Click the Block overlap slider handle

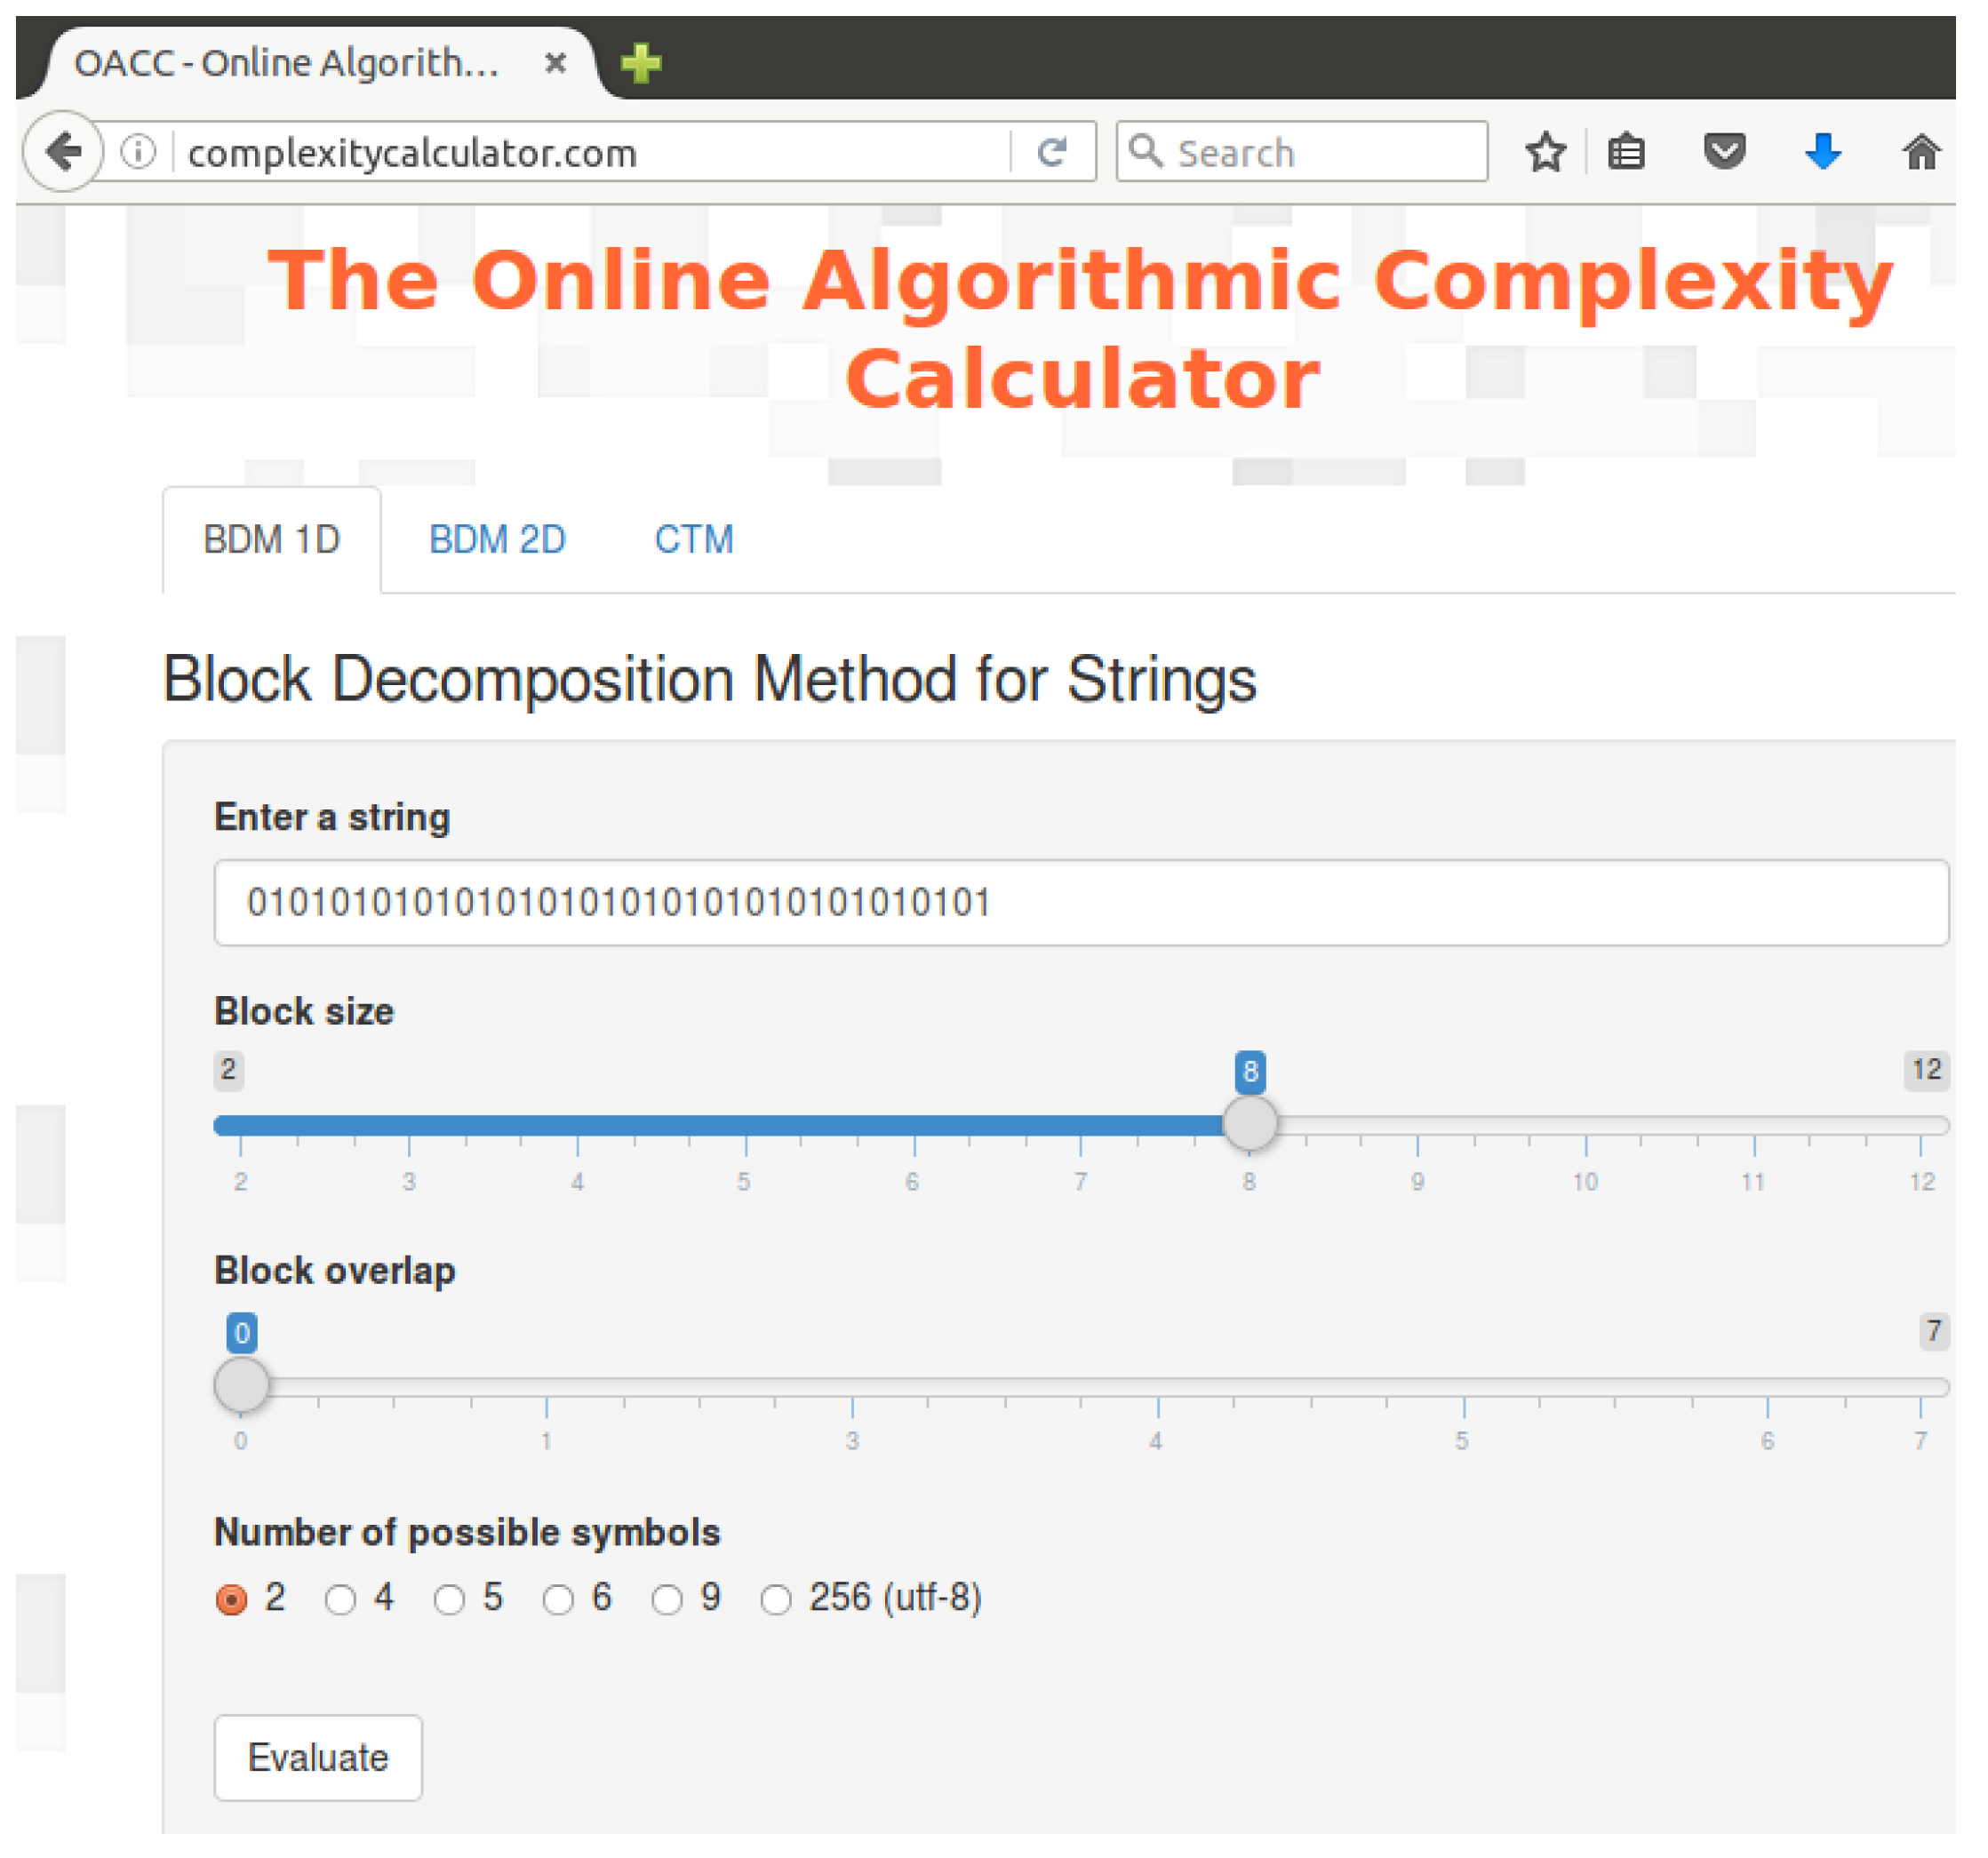pos(241,1385)
